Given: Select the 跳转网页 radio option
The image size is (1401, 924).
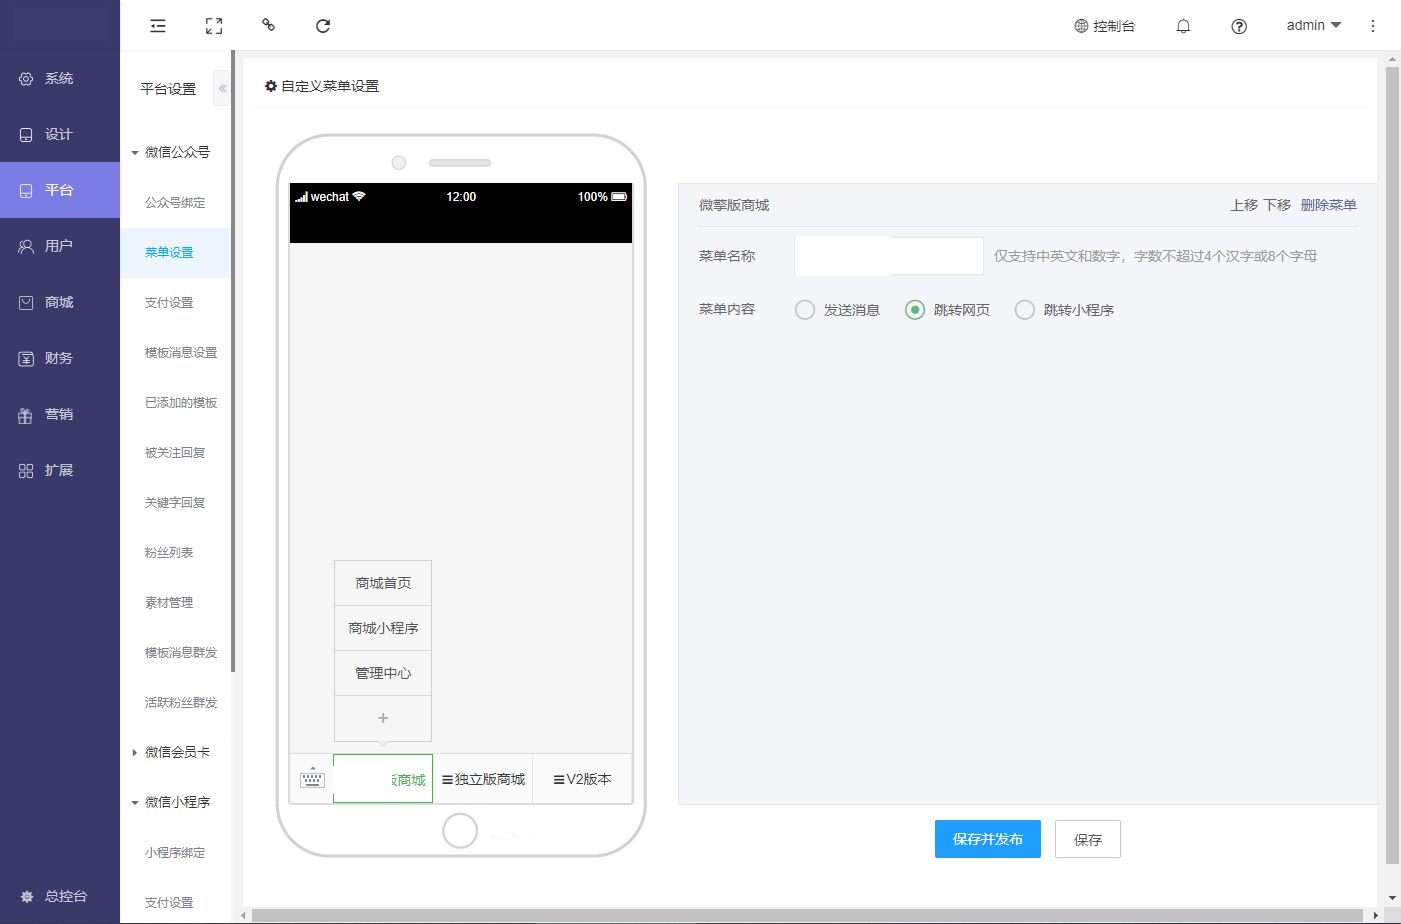Looking at the screenshot, I should point(915,310).
